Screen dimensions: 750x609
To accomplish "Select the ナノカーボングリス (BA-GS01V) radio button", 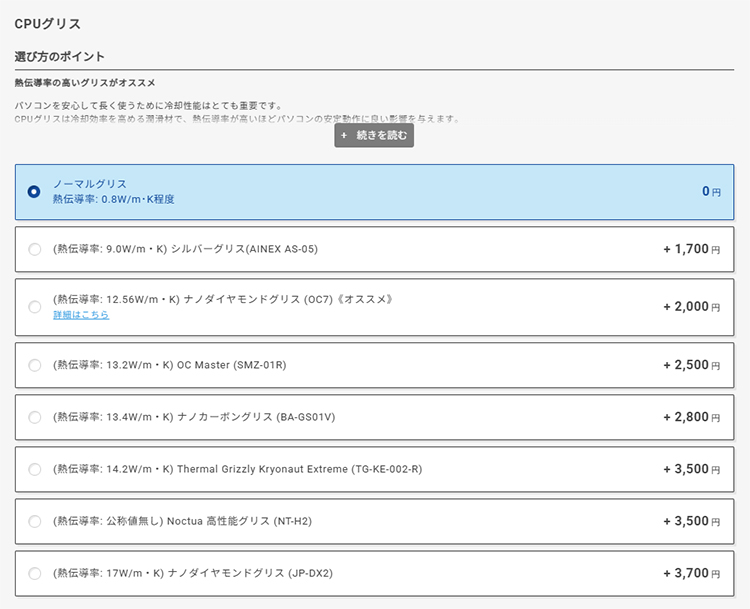I will 35,417.
